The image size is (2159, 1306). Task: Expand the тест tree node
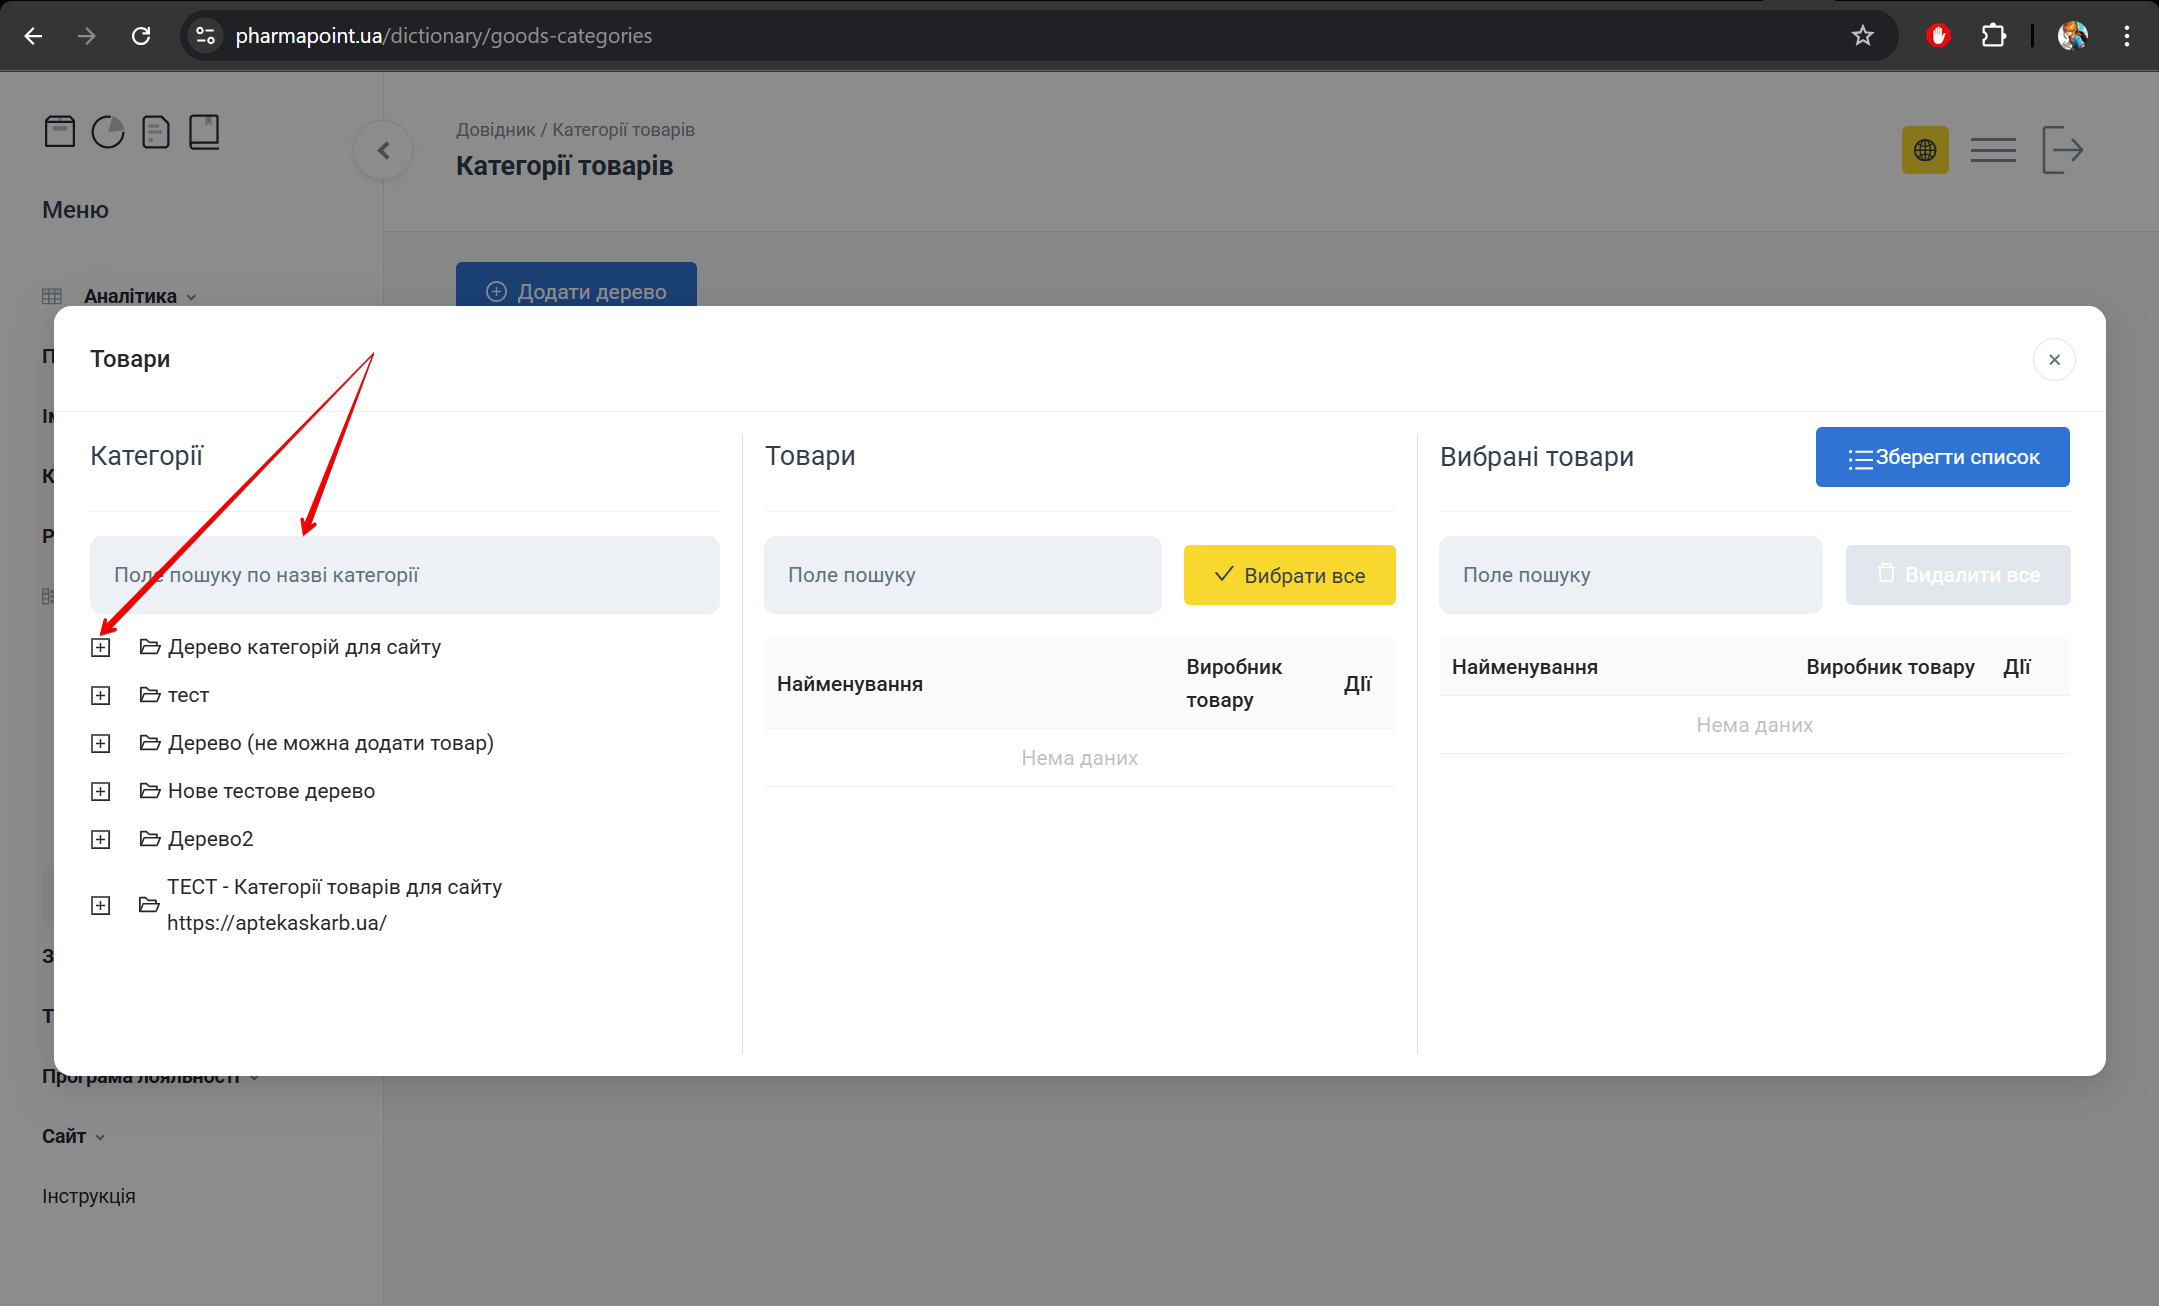click(101, 696)
